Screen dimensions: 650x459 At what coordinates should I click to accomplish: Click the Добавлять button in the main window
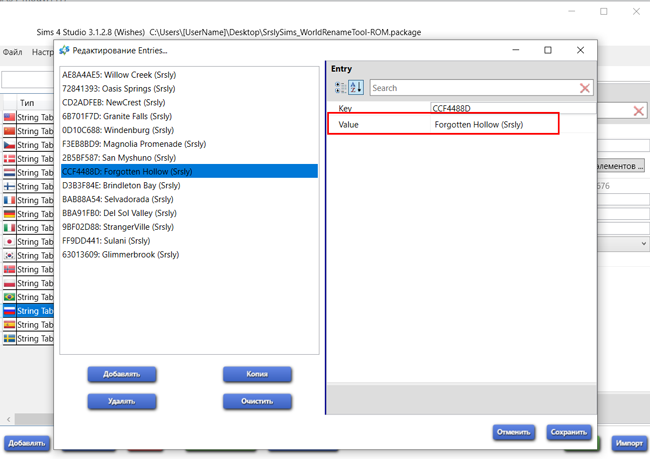pos(27,443)
